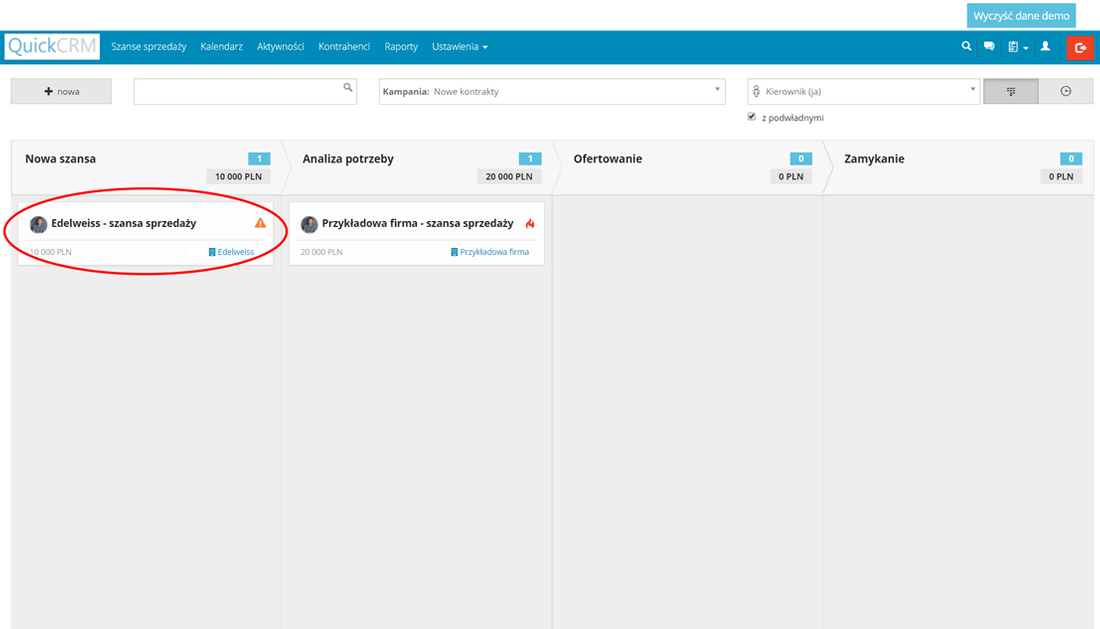Click the flame icon on Przykładowa firma card
The height and width of the screenshot is (629, 1100).
tap(530, 224)
